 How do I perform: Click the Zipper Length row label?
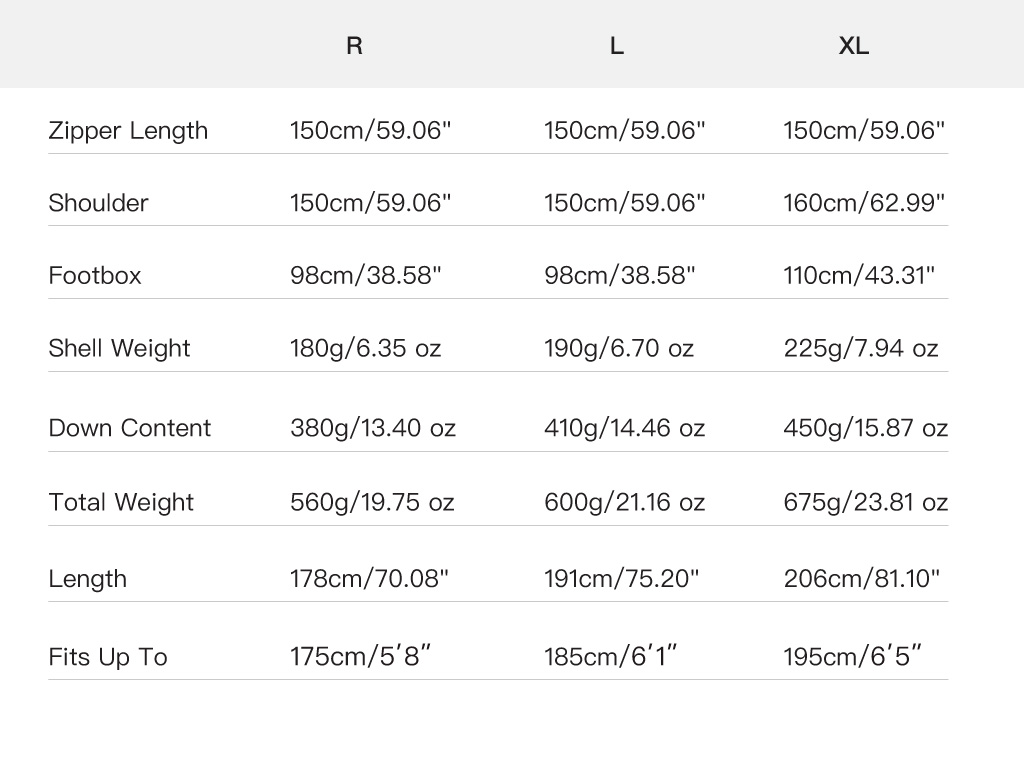[128, 131]
